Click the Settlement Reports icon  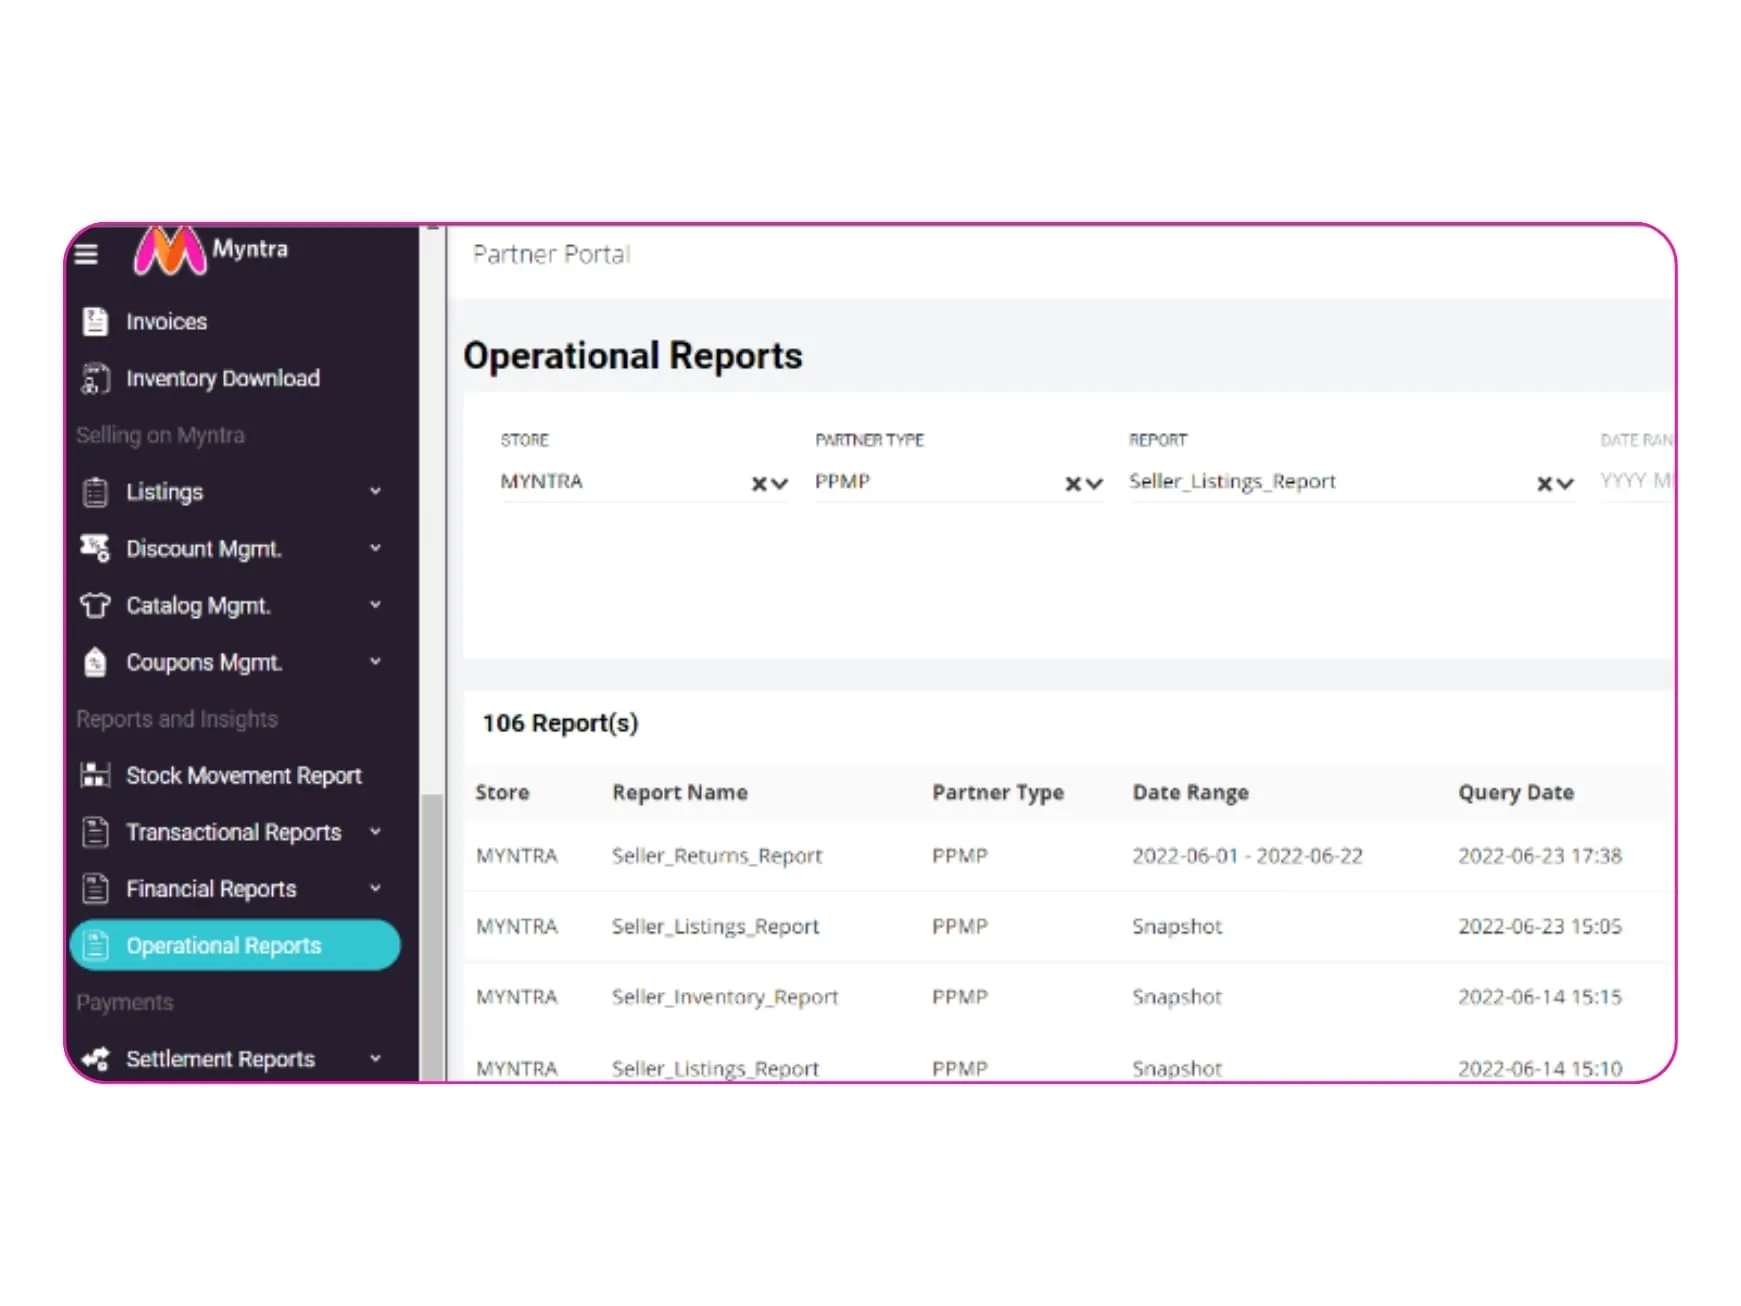pos(95,1059)
